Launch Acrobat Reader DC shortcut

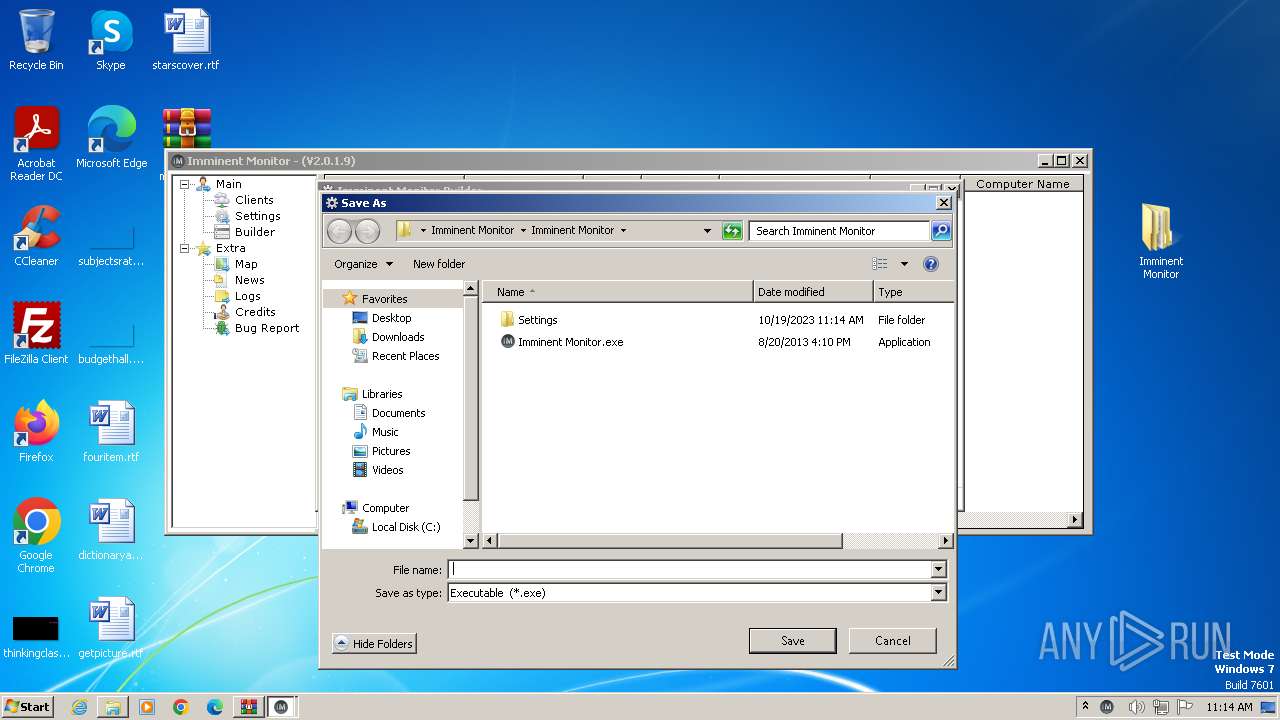tap(36, 144)
